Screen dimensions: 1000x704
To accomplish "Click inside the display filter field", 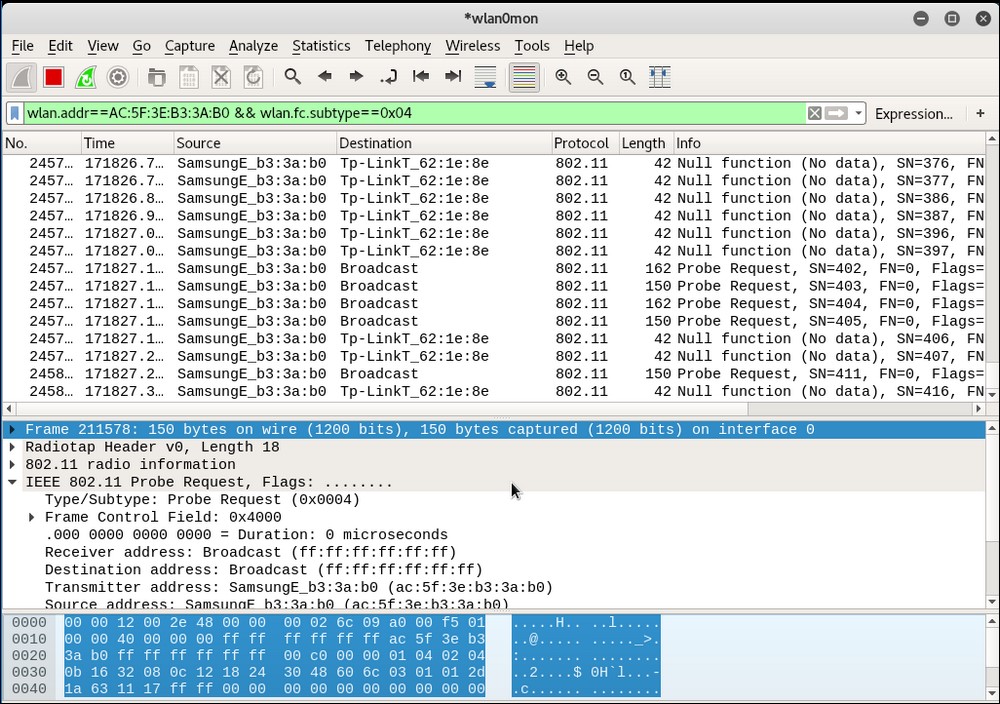I will coord(415,114).
